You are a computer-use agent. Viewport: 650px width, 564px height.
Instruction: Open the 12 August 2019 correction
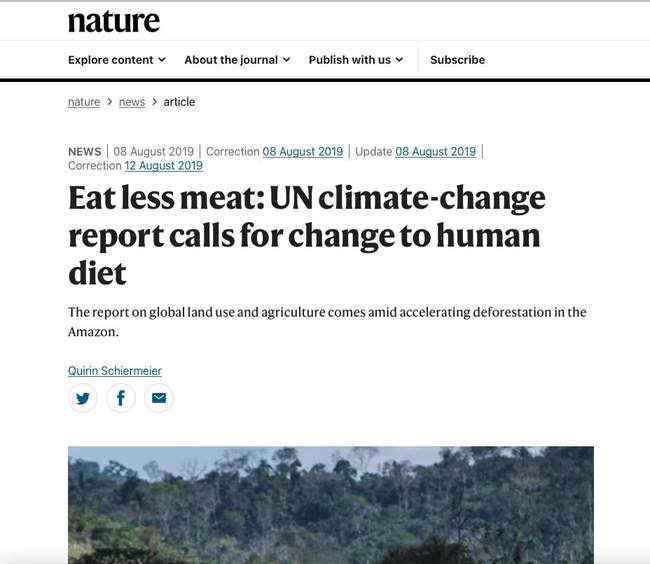pos(163,166)
